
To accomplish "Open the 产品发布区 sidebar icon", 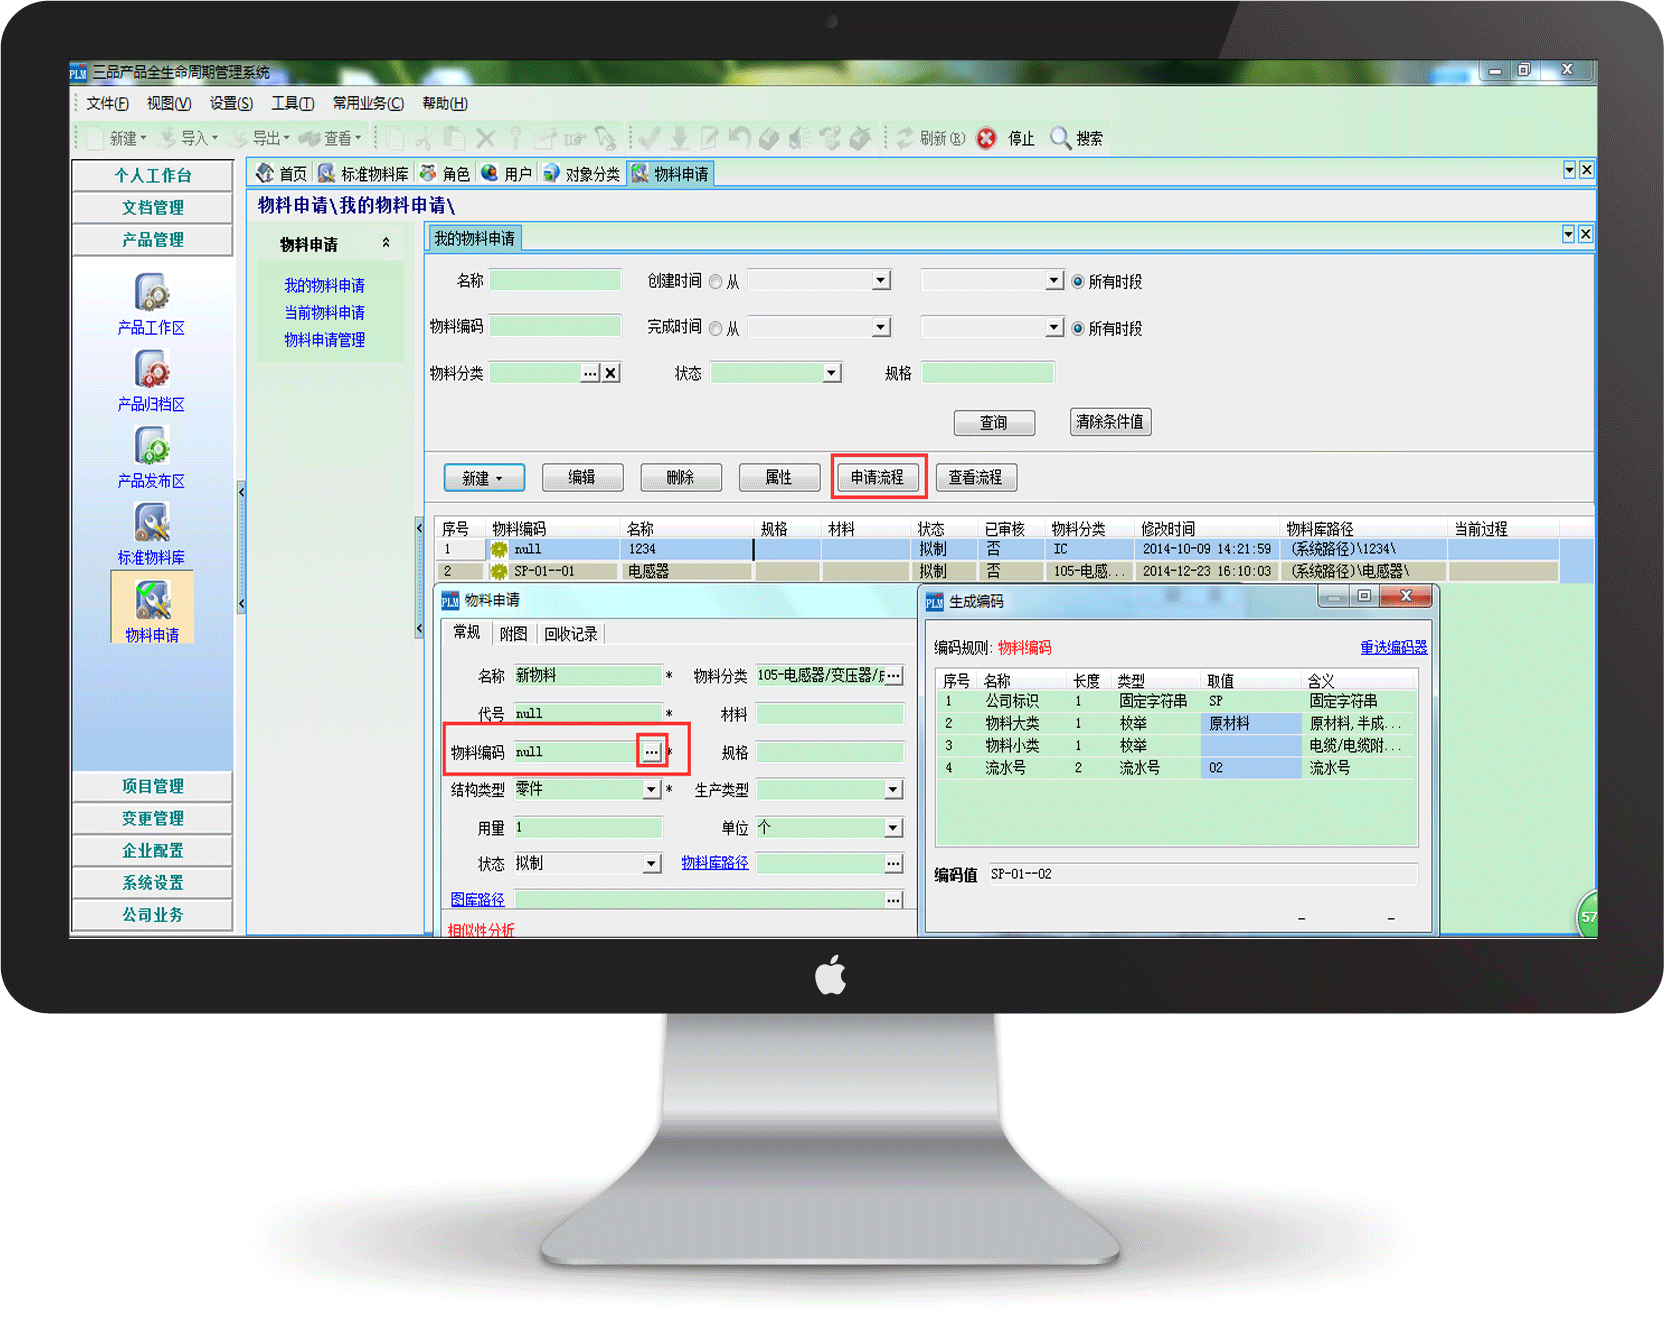I will pyautogui.click(x=151, y=446).
